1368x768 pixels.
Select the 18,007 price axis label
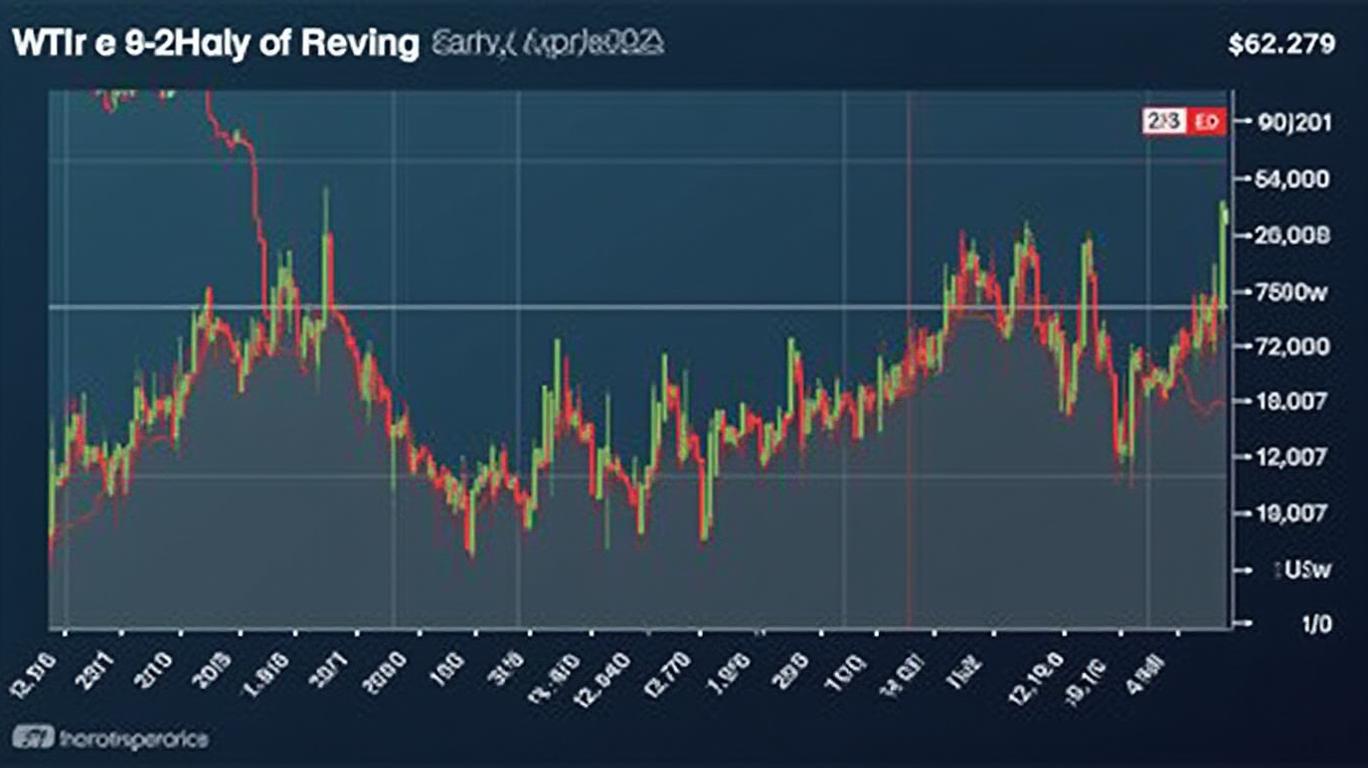click(x=1292, y=401)
